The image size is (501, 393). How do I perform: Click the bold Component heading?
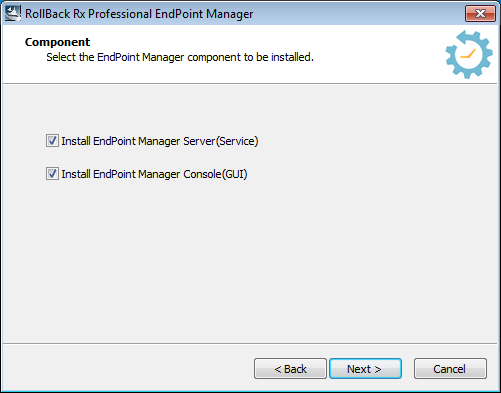57,42
